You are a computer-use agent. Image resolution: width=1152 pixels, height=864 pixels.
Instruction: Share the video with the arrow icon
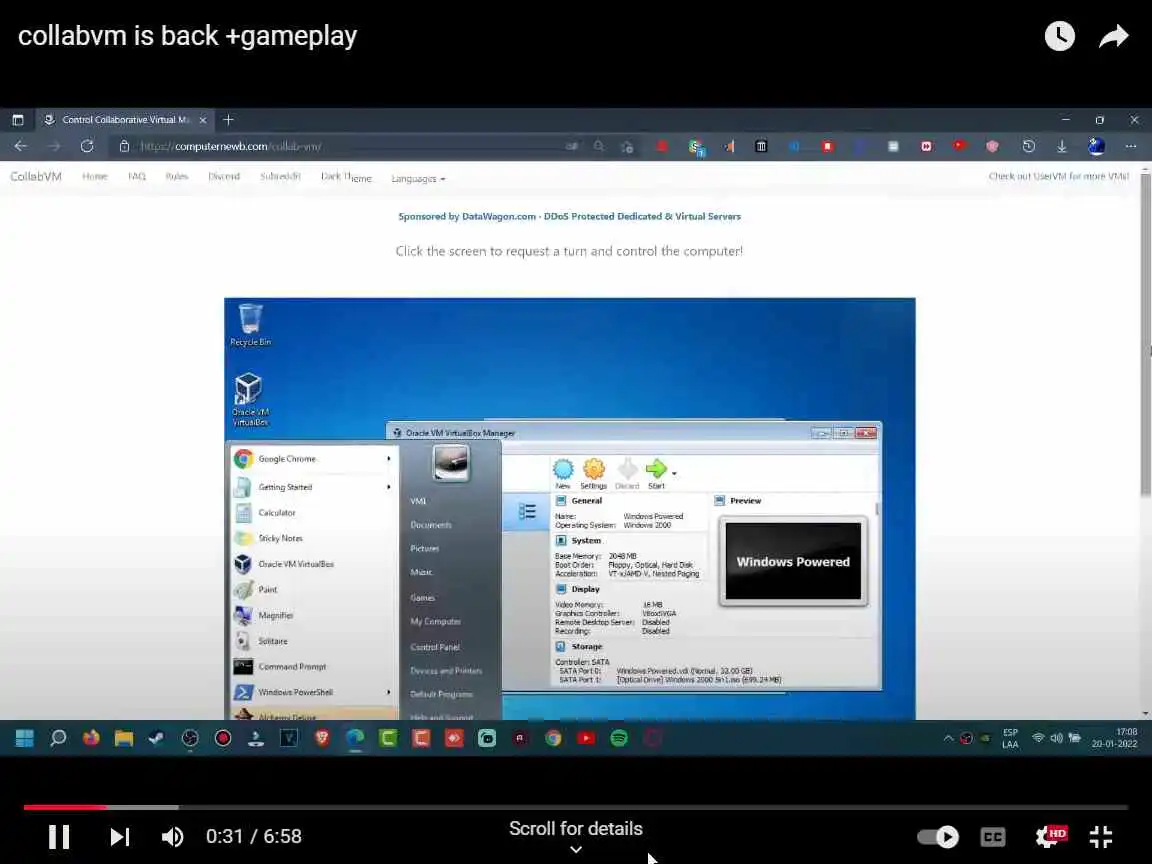point(1114,36)
